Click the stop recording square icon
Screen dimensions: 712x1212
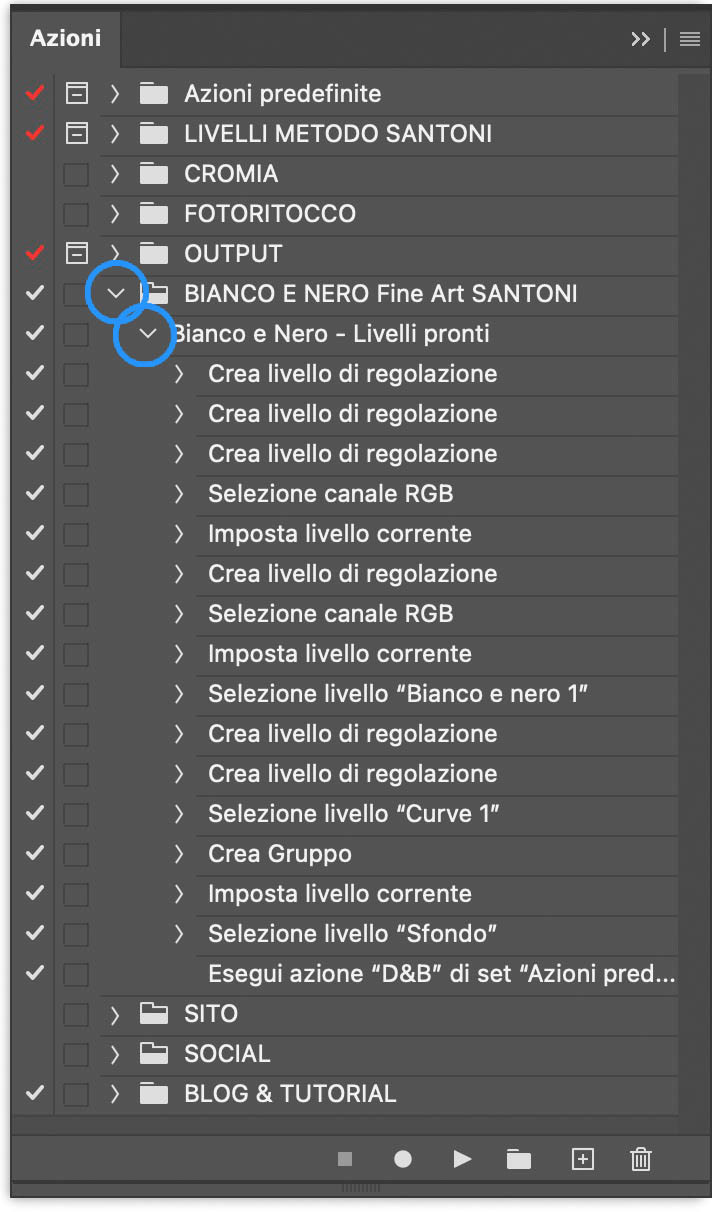click(345, 1159)
